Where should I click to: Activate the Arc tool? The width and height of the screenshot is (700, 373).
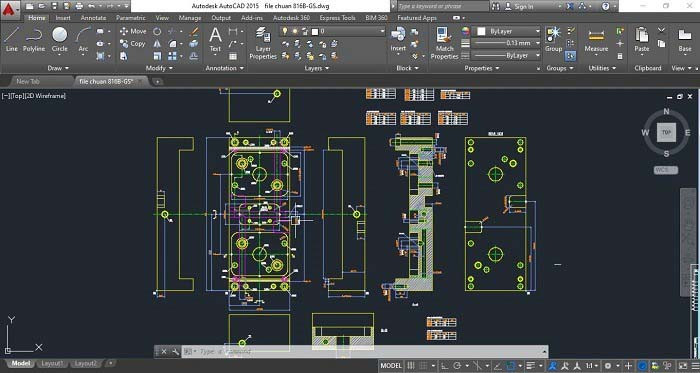tap(83, 39)
